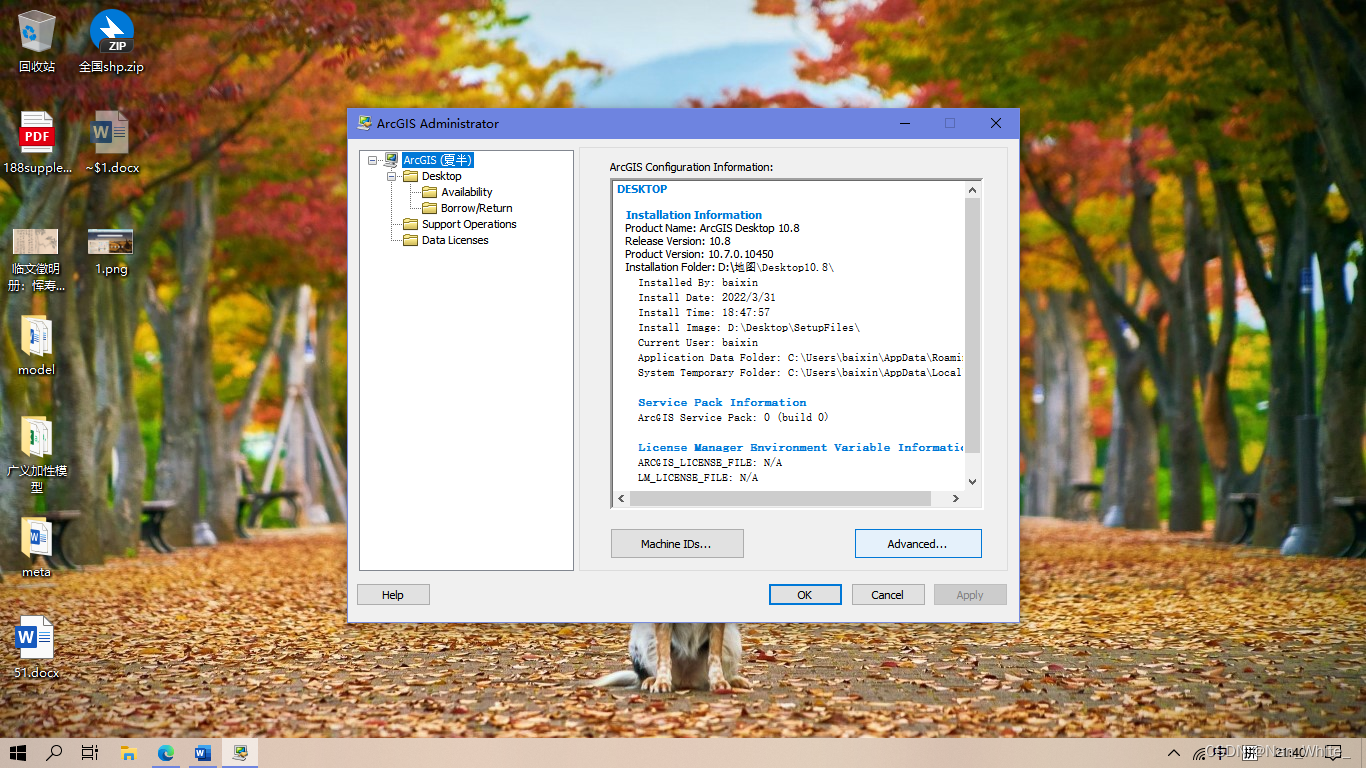Collapse the Desktop tree node
1366x768 pixels.
pos(392,176)
